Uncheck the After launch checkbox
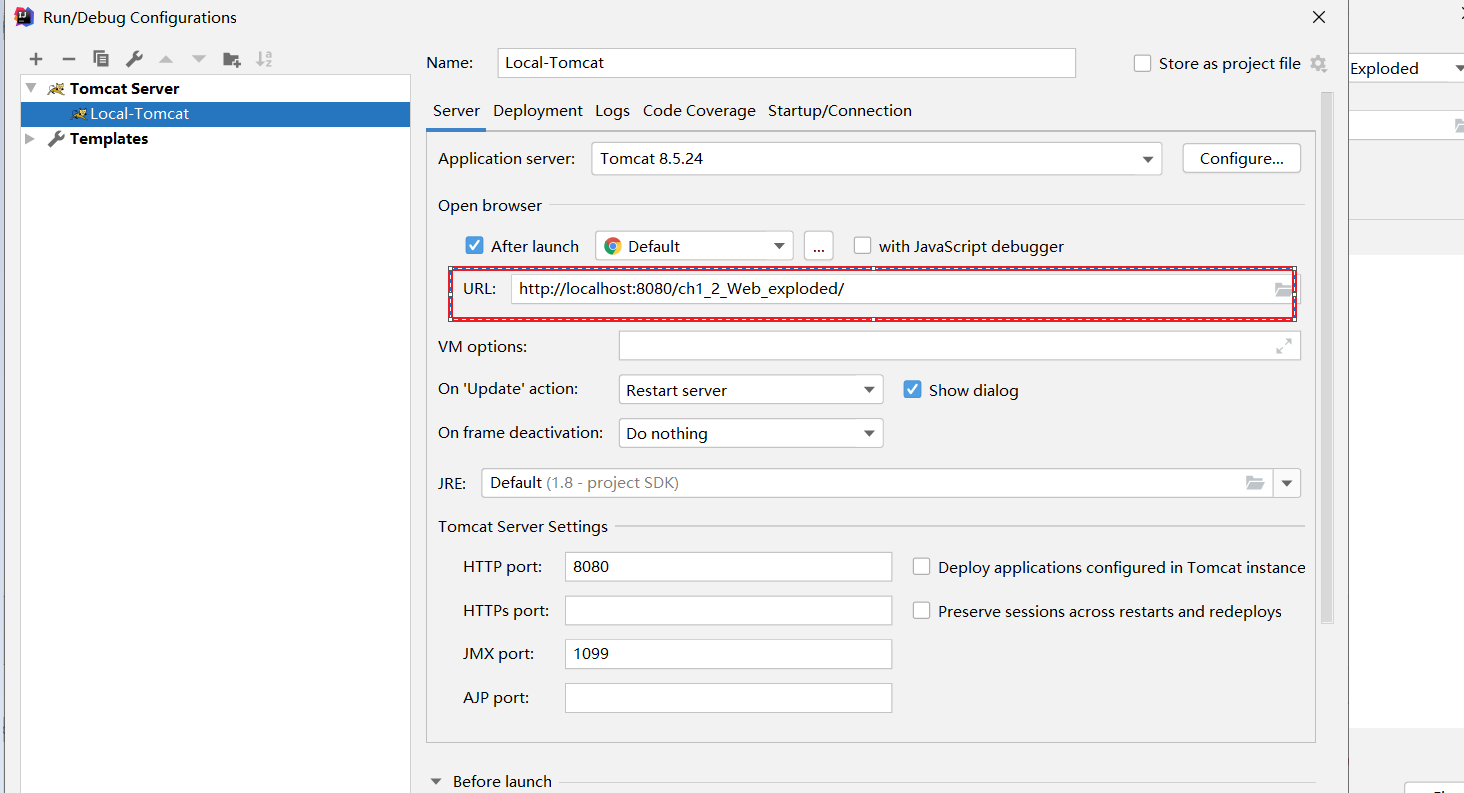The height and width of the screenshot is (793, 1464). coord(475,246)
